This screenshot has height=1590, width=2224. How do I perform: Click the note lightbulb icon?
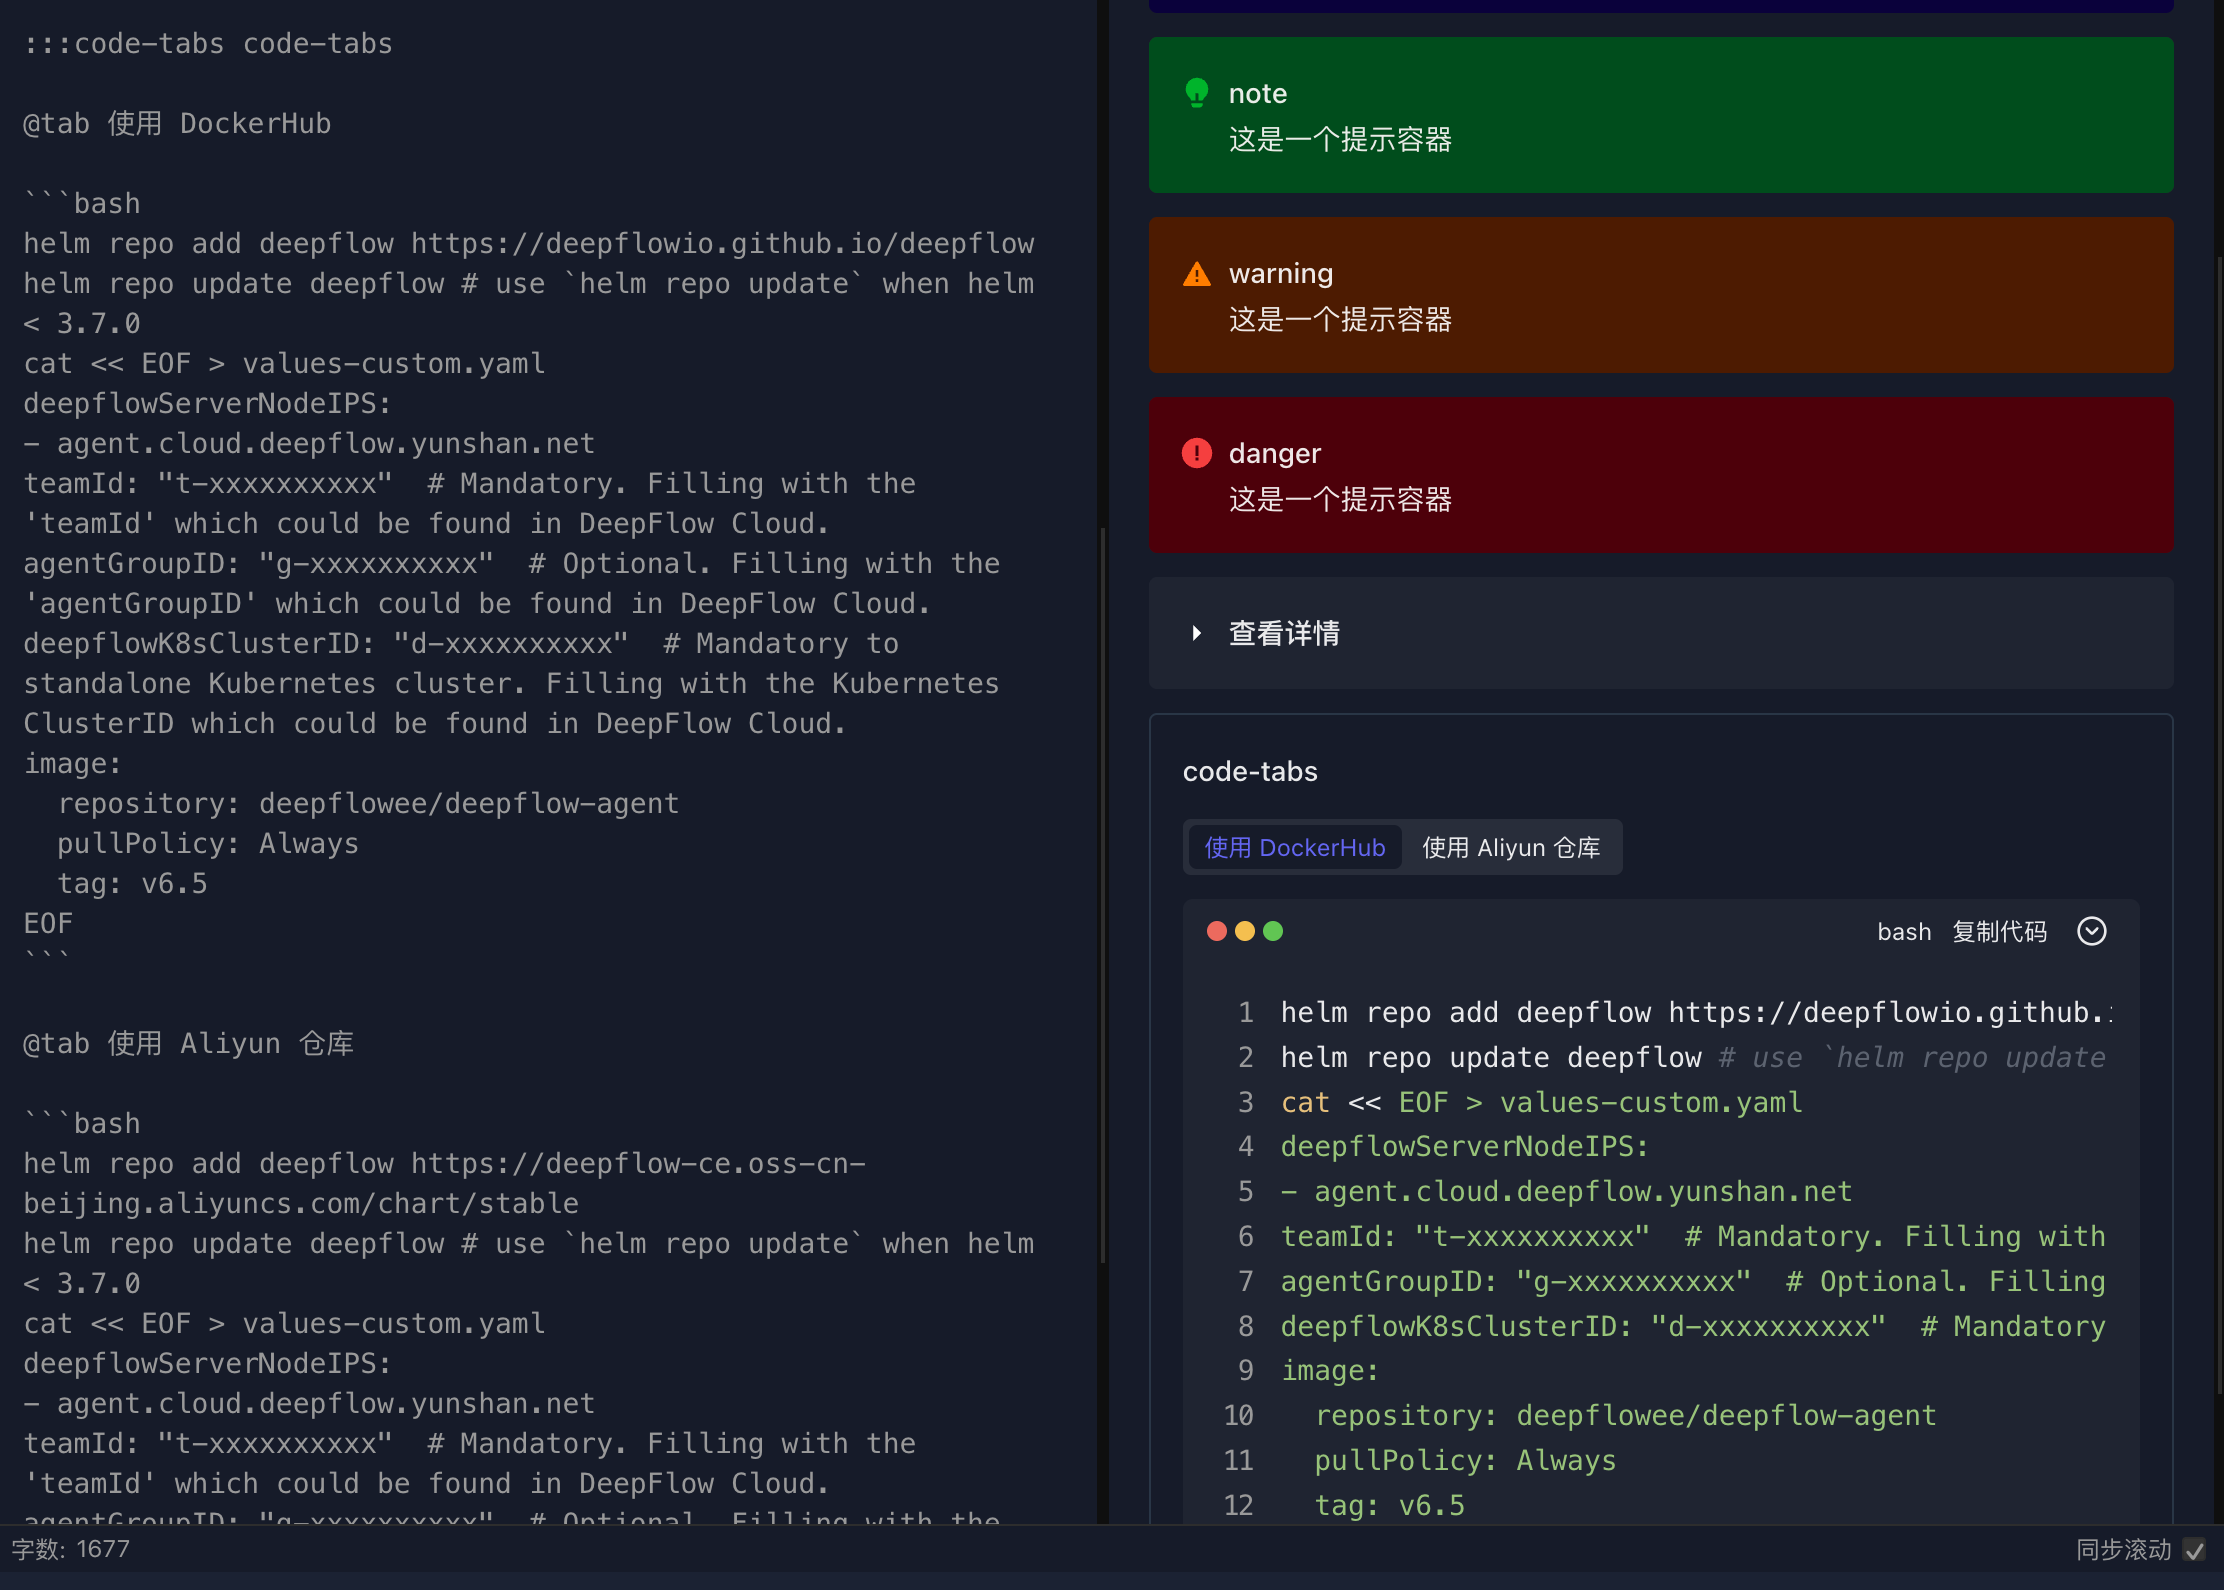pyautogui.click(x=1197, y=92)
